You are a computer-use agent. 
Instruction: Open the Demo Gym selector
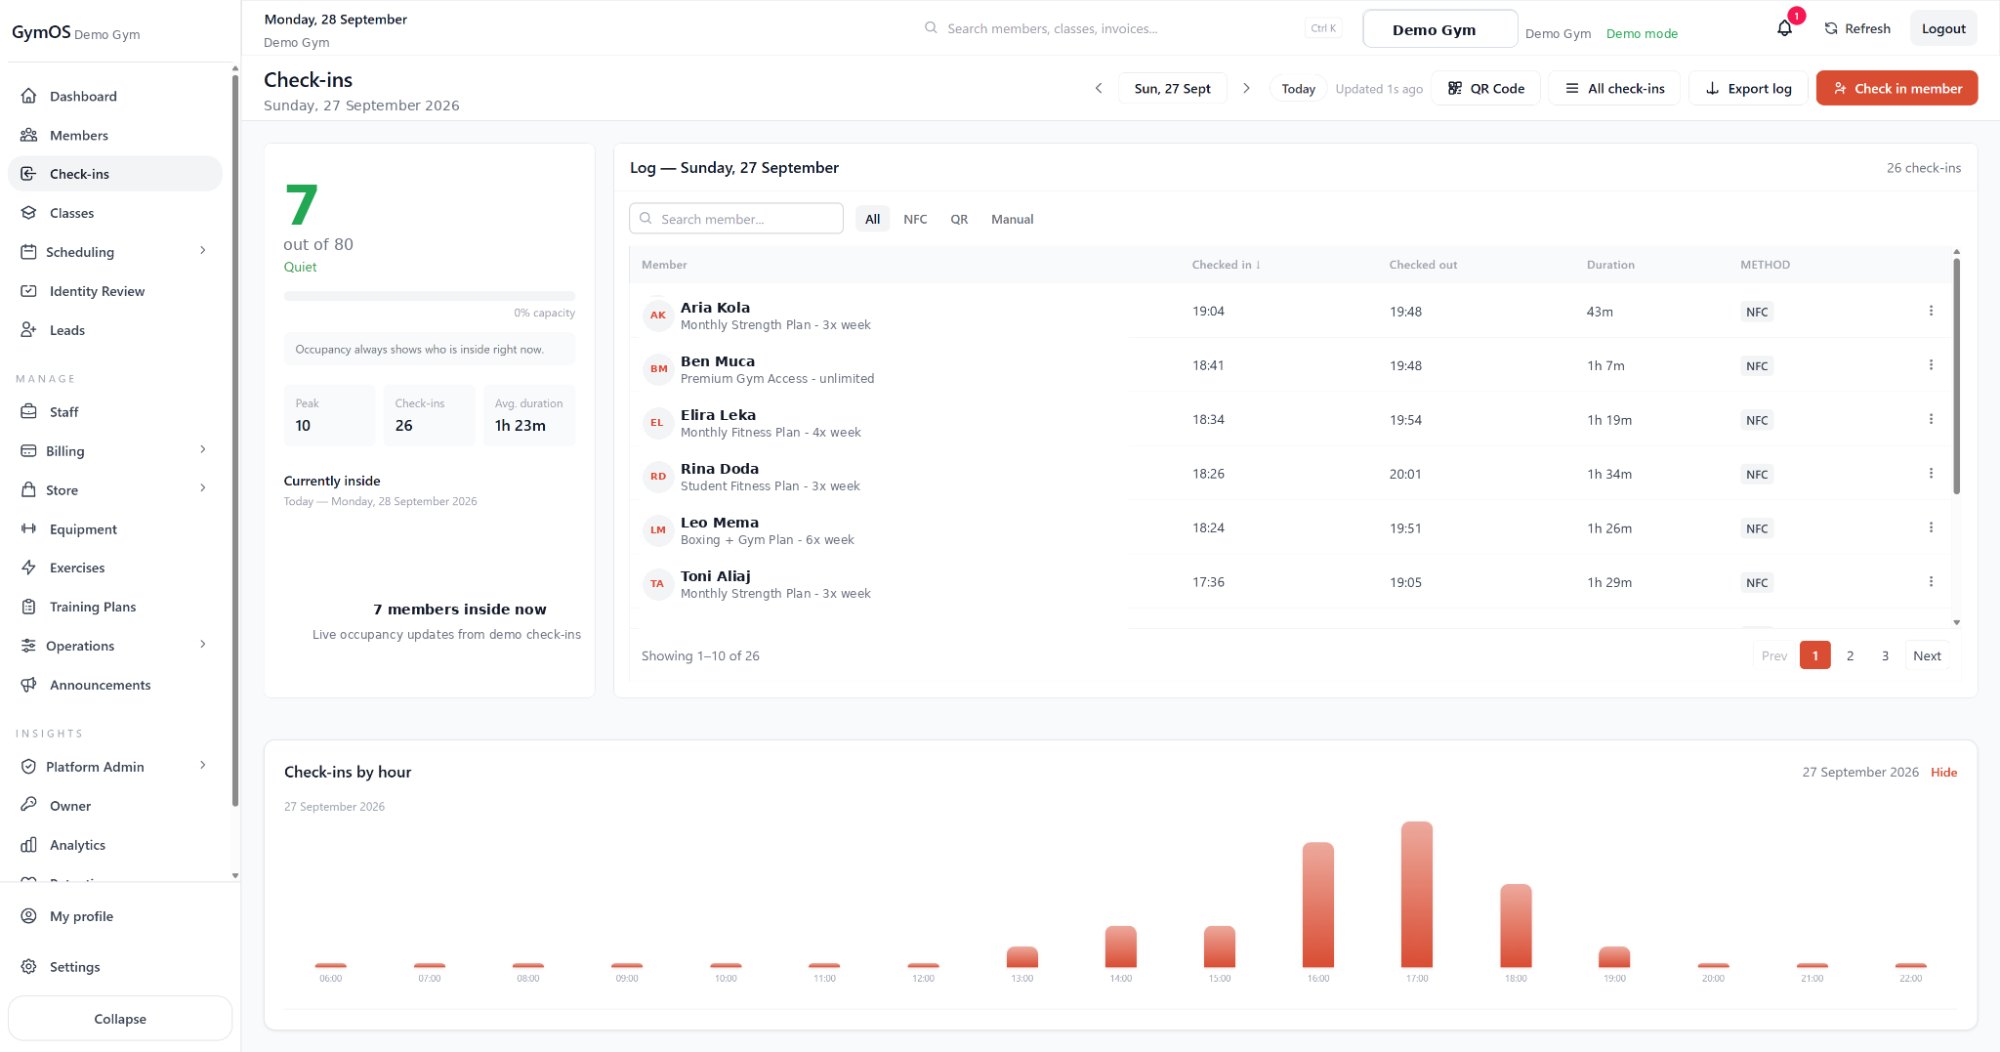click(x=1440, y=29)
